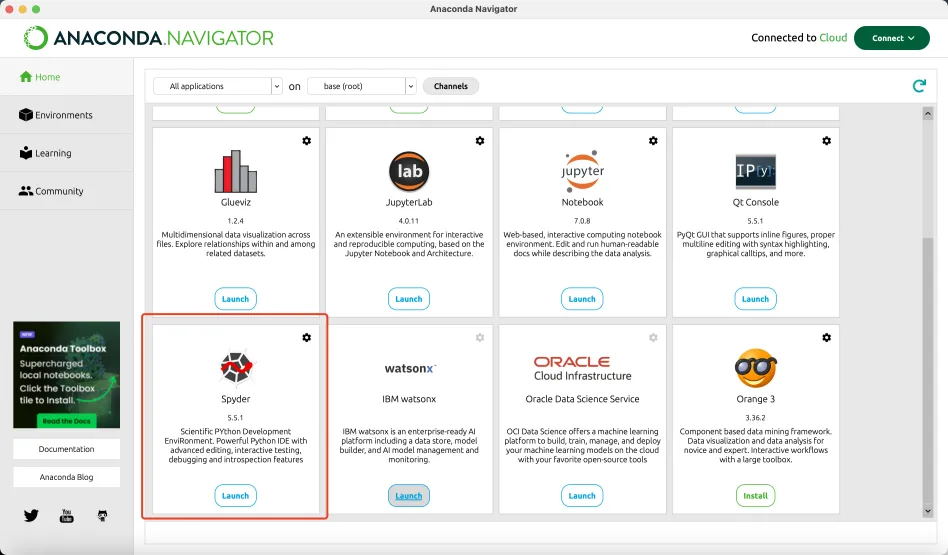Click the Orange 3 sunglasses logo
948x555 pixels.
[756, 368]
